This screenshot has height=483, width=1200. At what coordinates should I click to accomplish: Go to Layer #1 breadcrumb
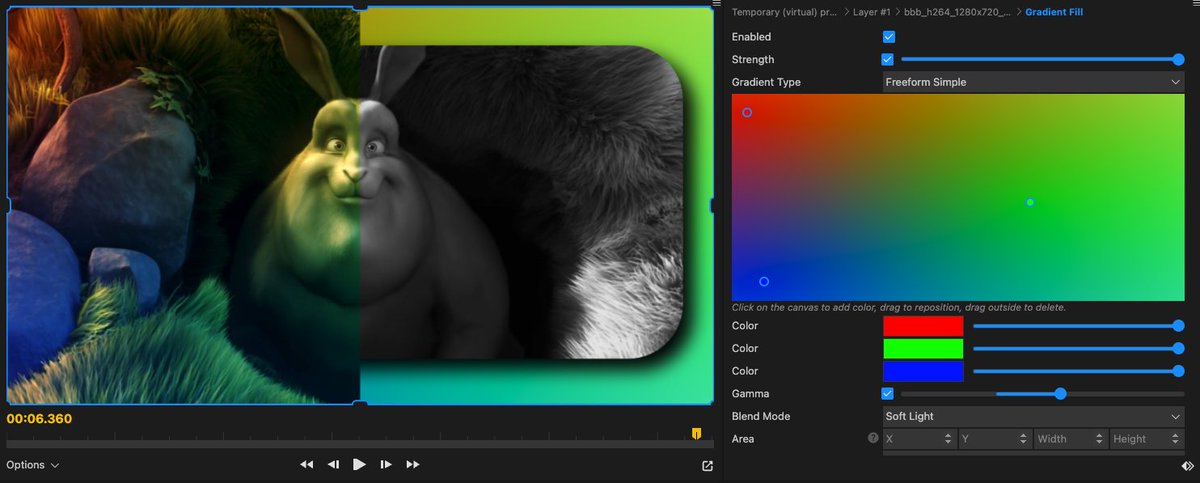pos(872,12)
